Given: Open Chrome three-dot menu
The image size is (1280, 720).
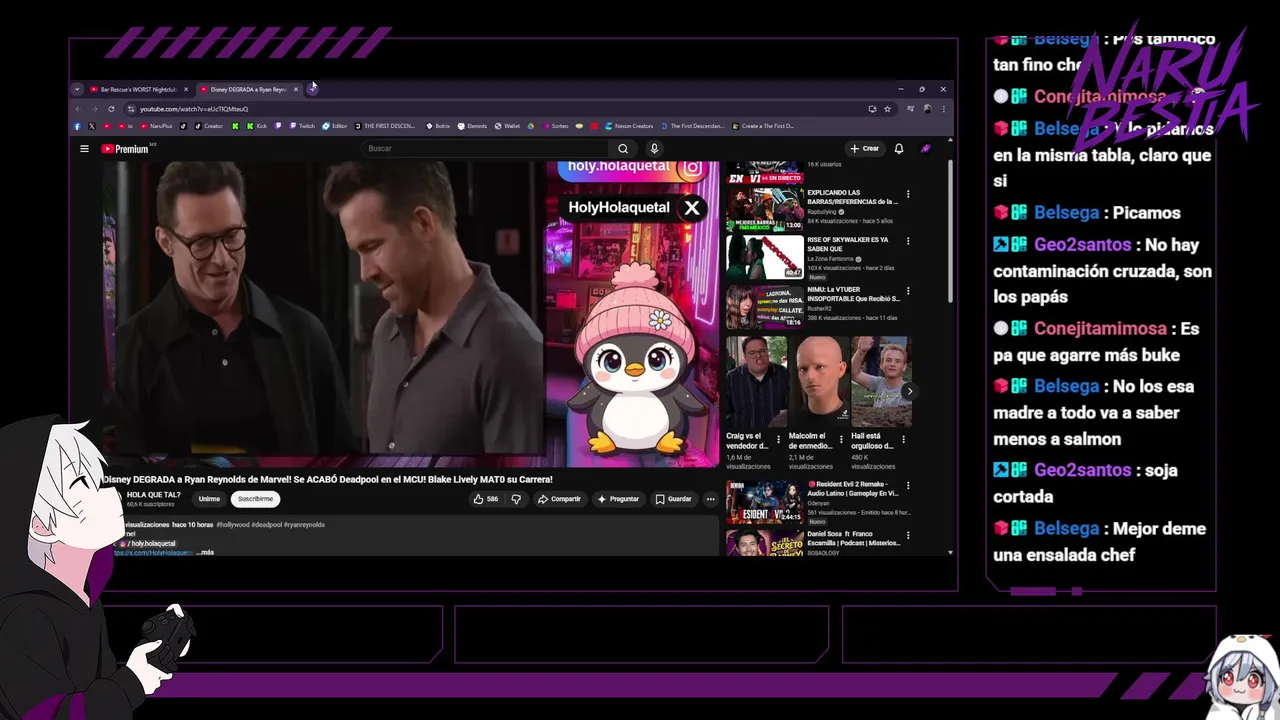Looking at the screenshot, I should pyautogui.click(x=943, y=109).
